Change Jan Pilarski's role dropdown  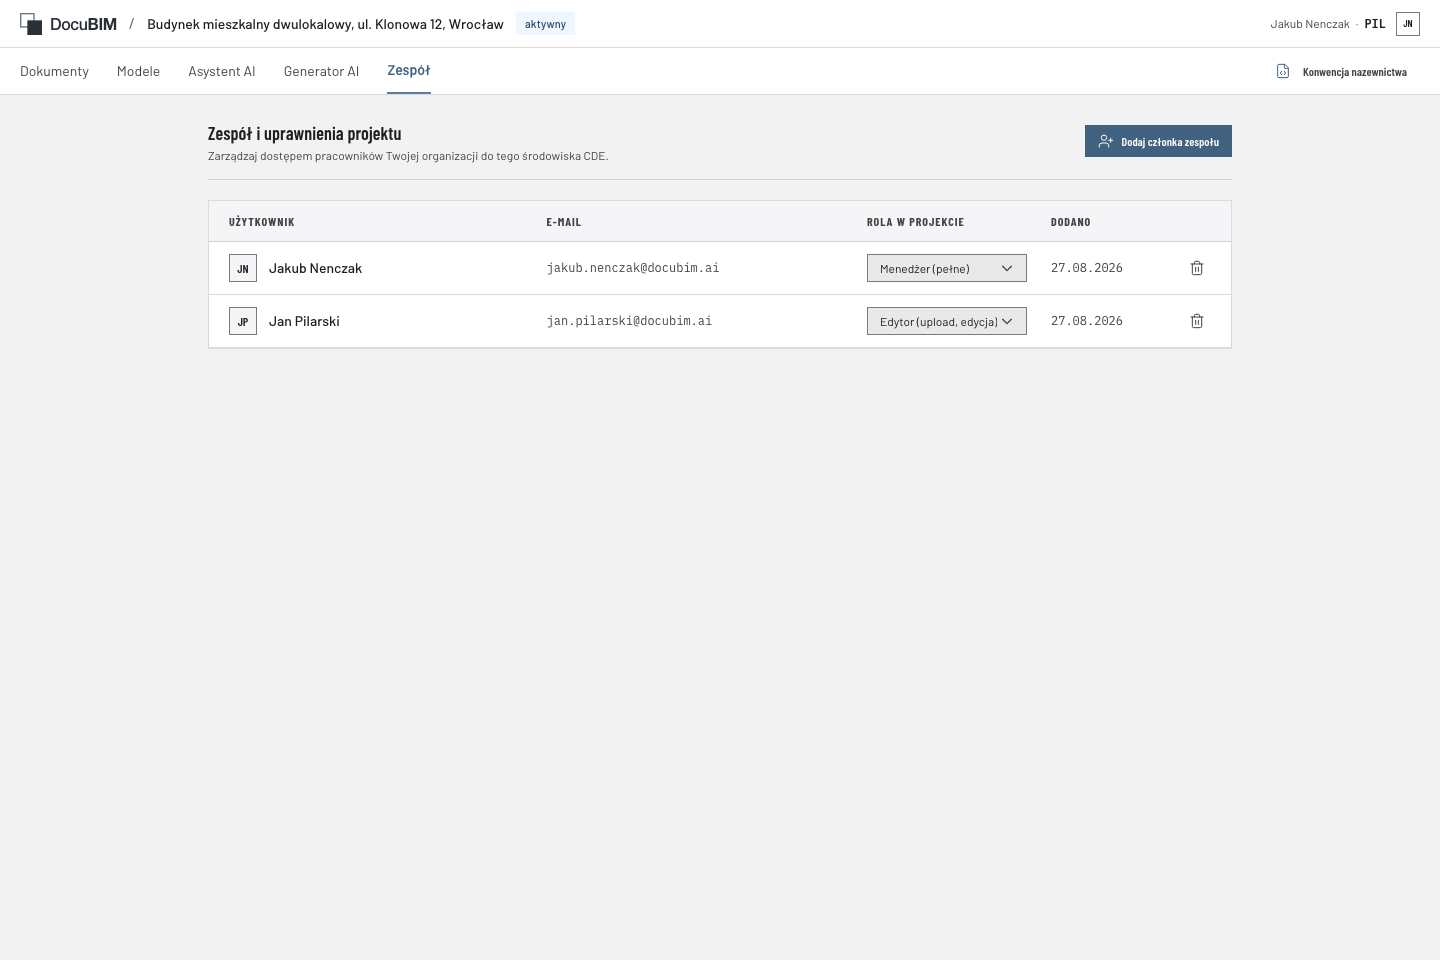[x=947, y=321]
